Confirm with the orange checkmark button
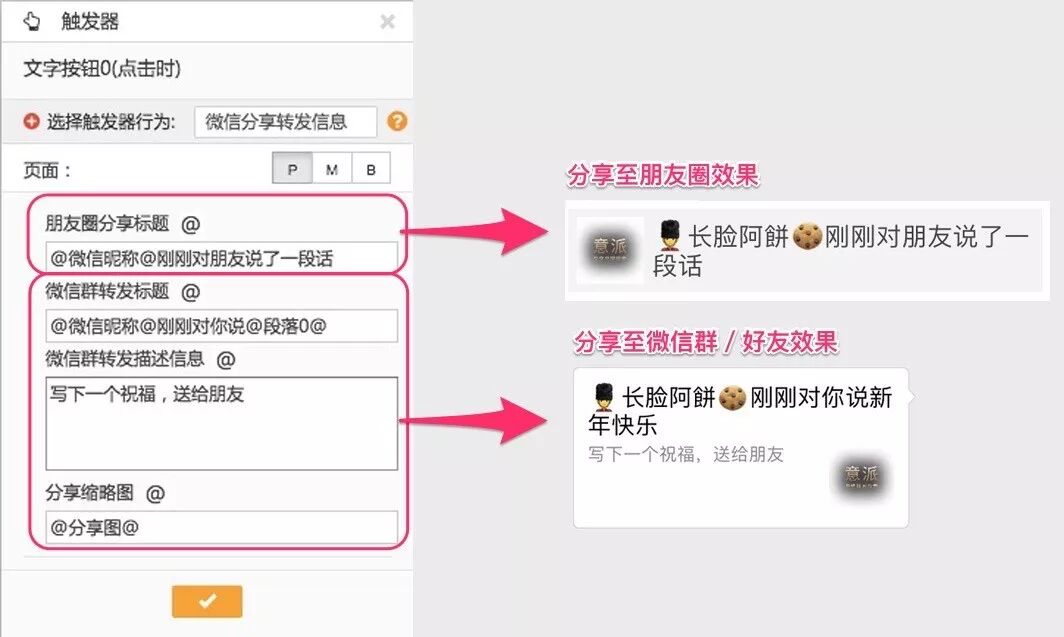The image size is (1064, 637). [207, 602]
